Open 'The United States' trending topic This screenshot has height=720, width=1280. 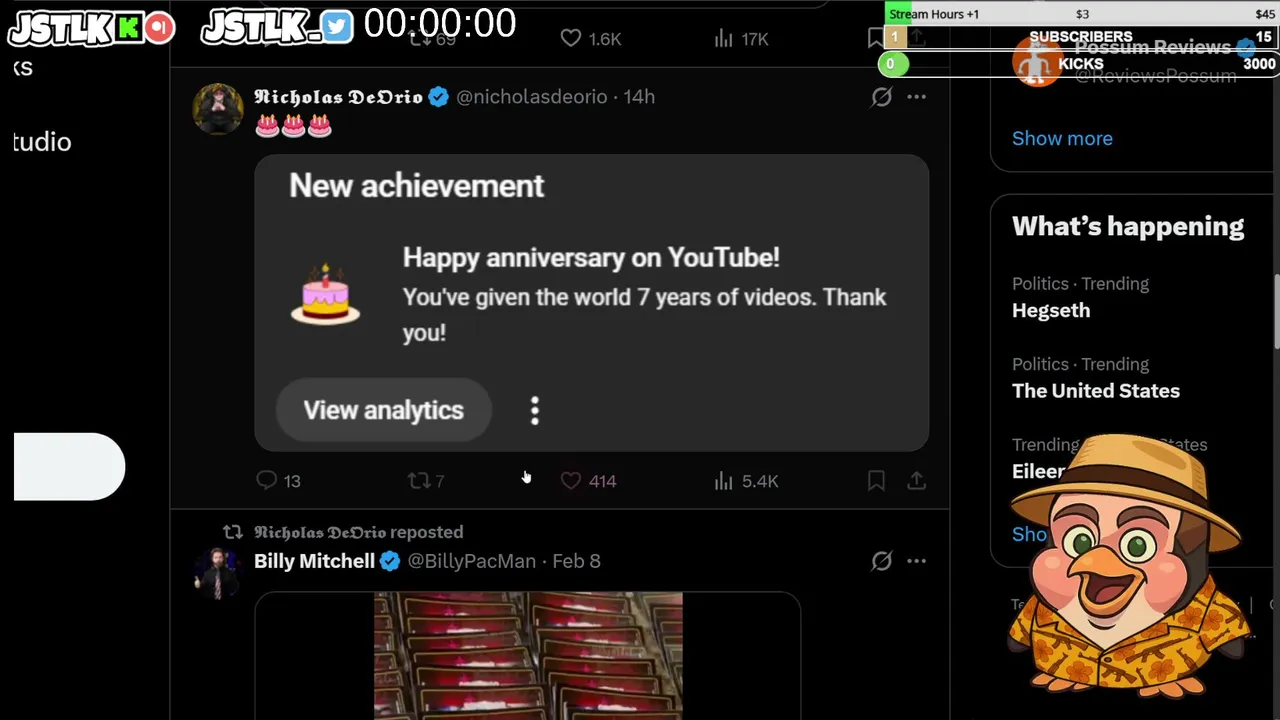coord(1096,391)
